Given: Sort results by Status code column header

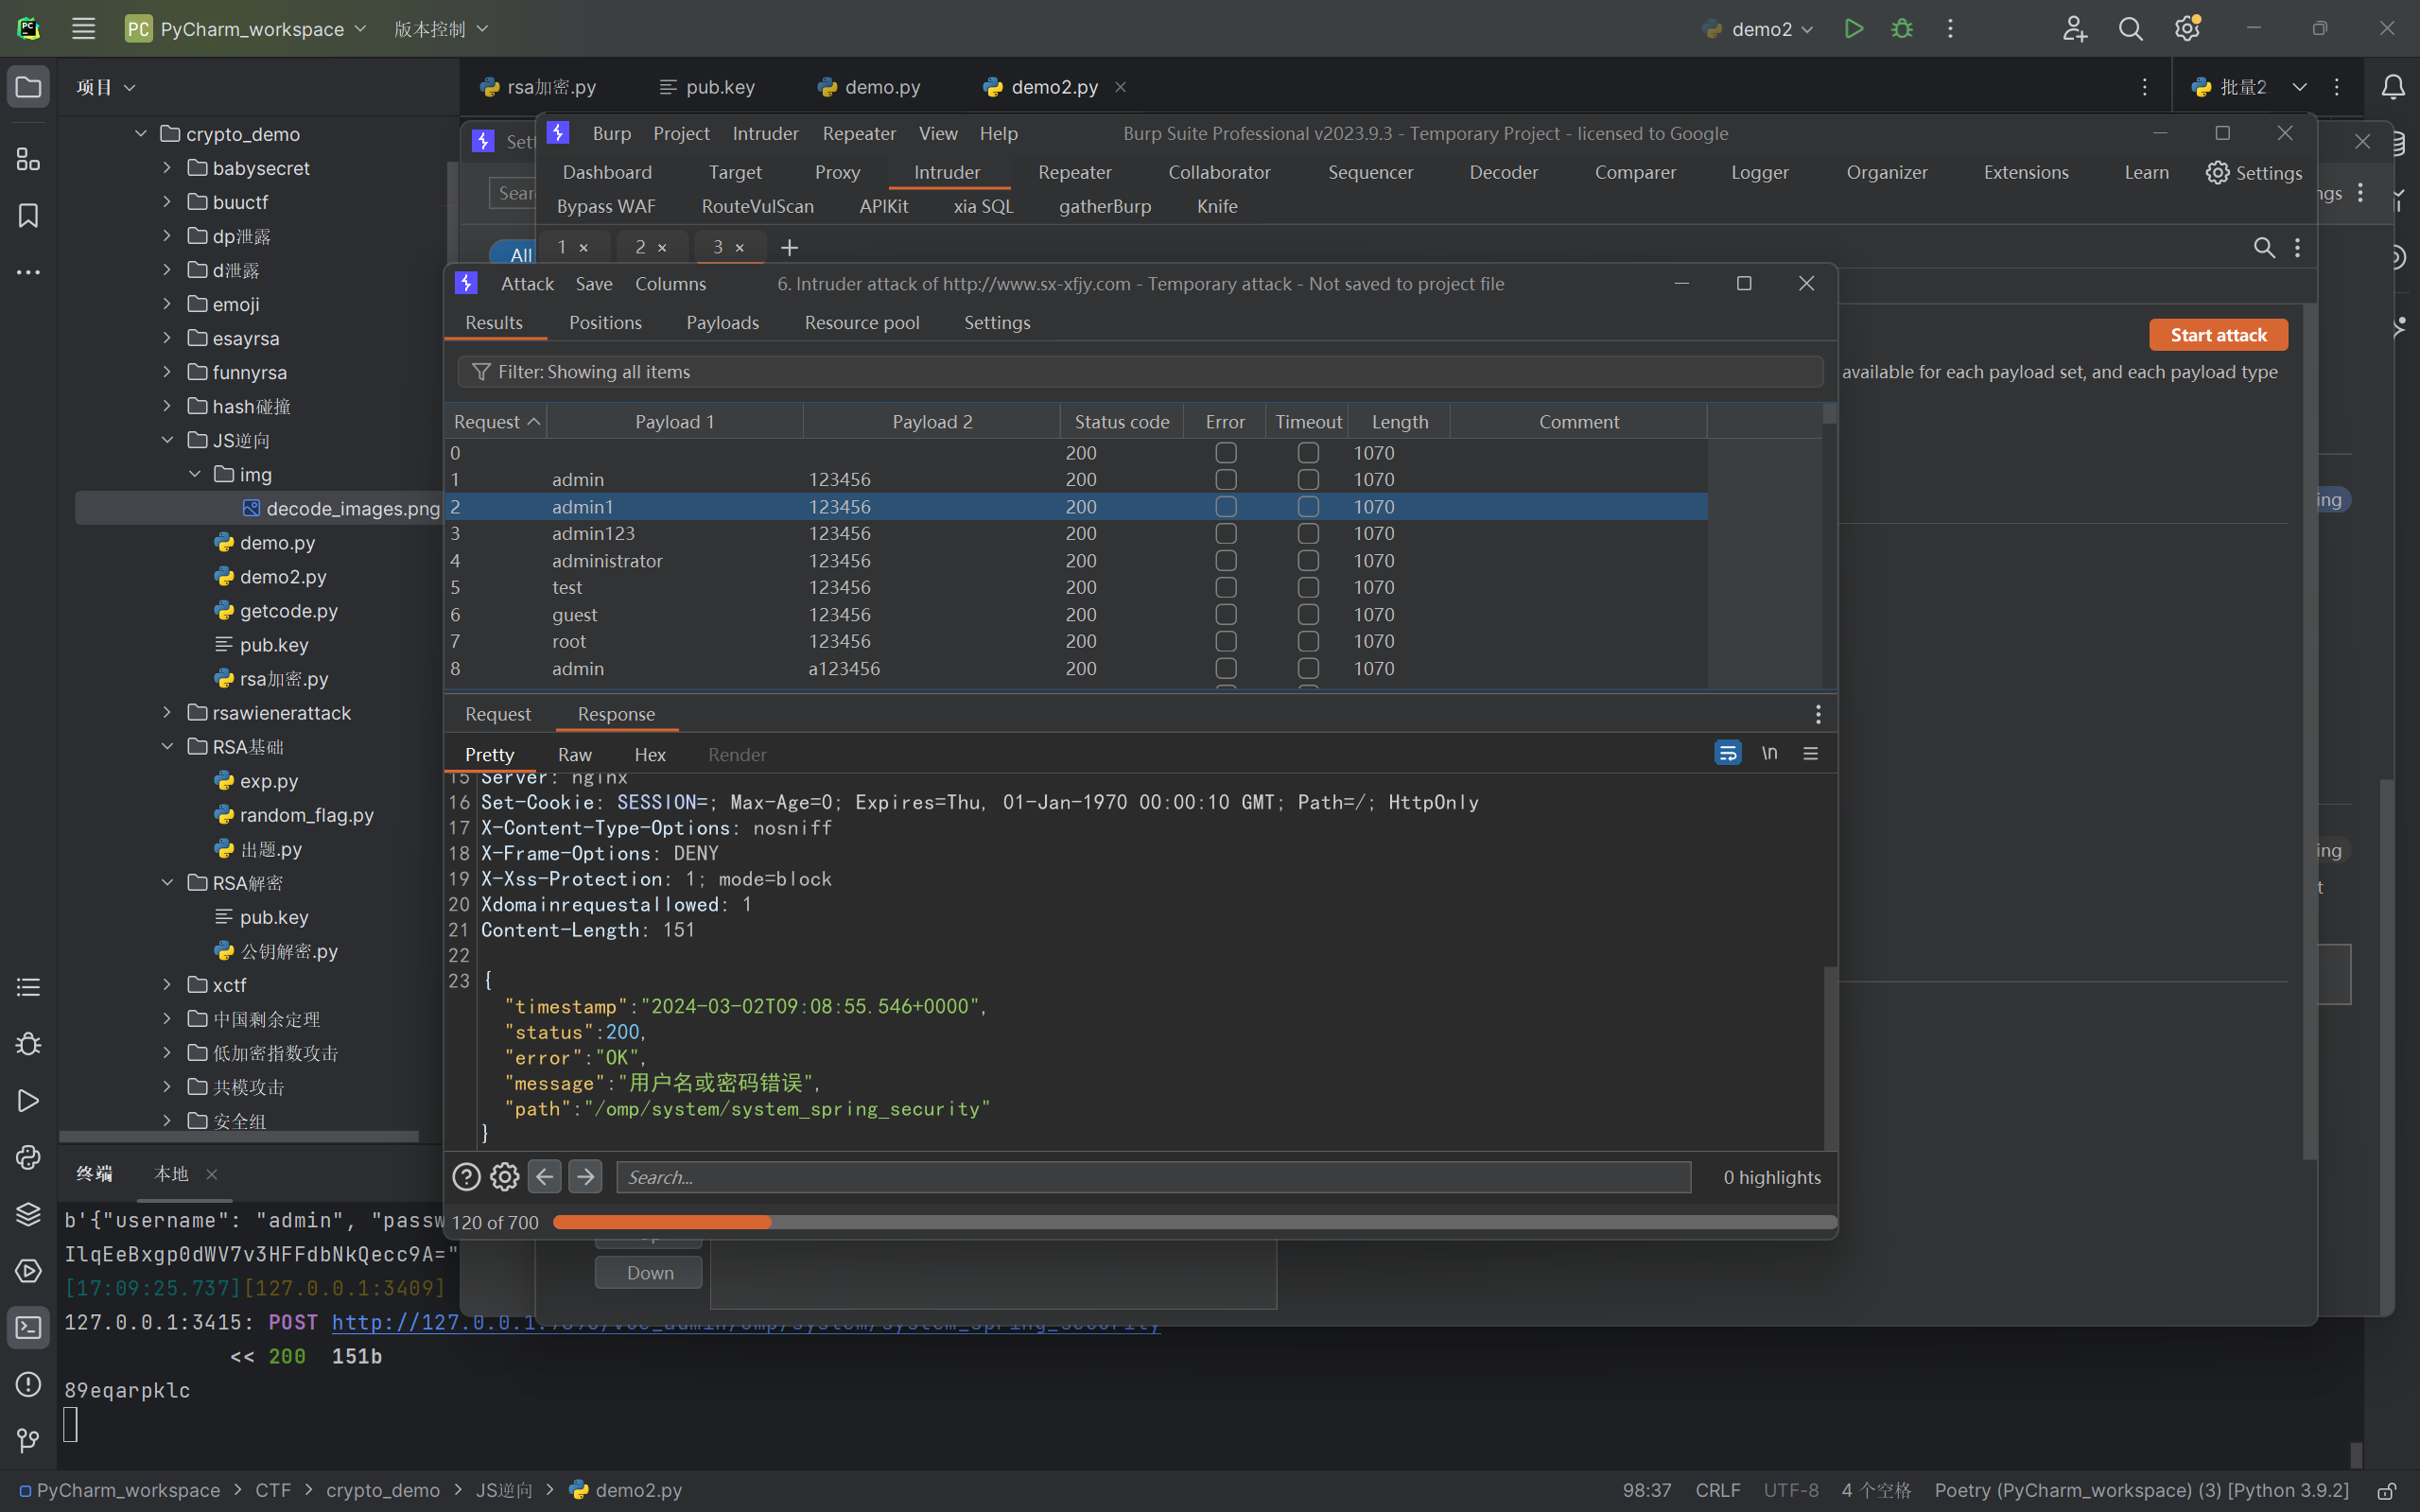Looking at the screenshot, I should click(1122, 422).
